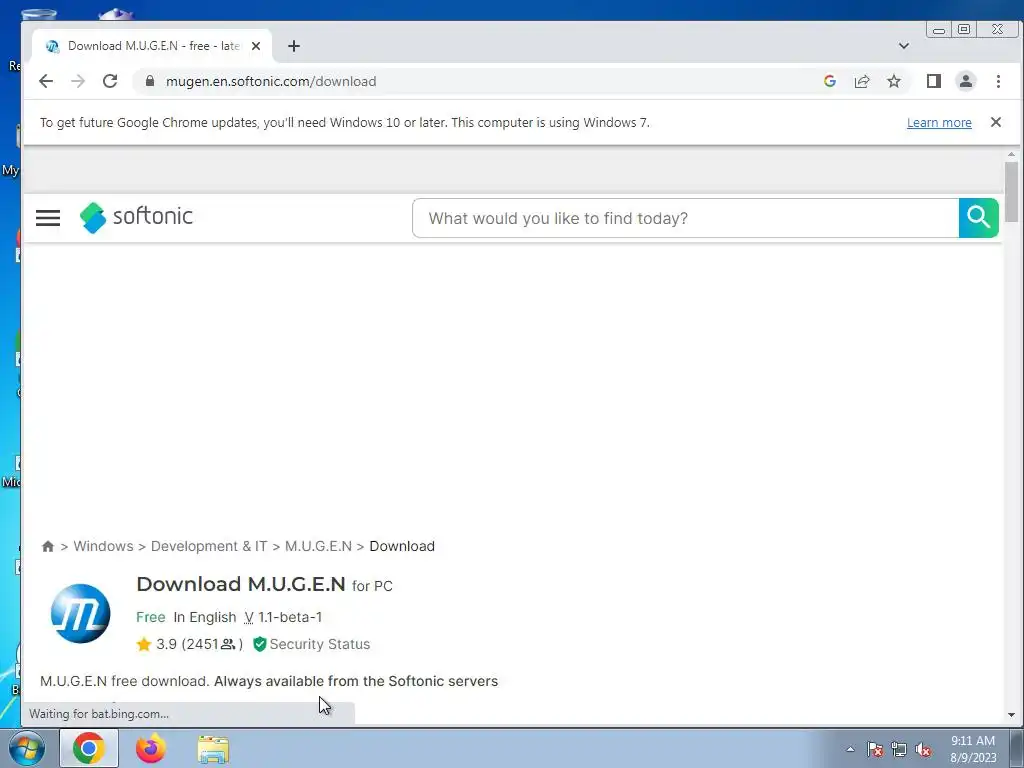Click the padlock site info icon
This screenshot has width=1024, height=768.
click(150, 81)
